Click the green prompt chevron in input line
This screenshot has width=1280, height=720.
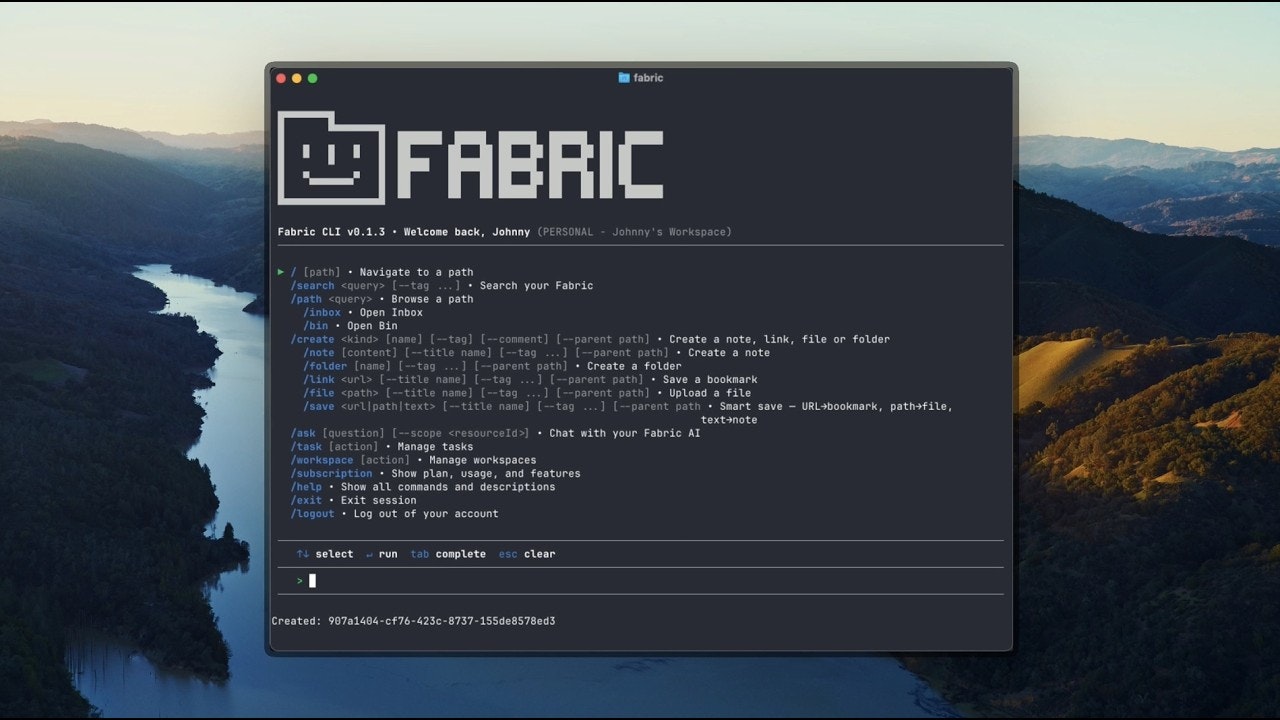(300, 581)
